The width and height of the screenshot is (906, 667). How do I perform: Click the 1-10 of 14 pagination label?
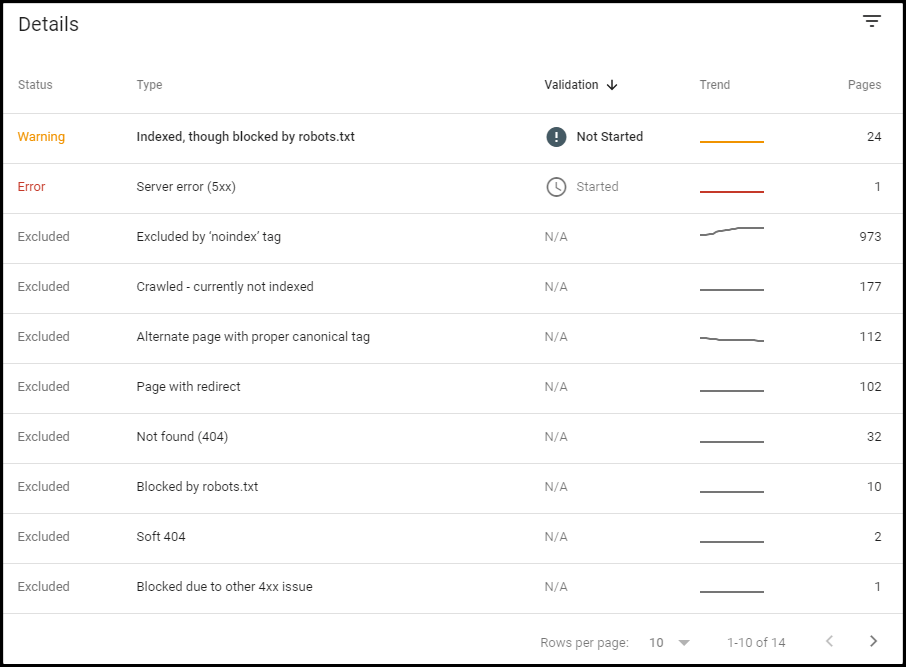point(754,642)
